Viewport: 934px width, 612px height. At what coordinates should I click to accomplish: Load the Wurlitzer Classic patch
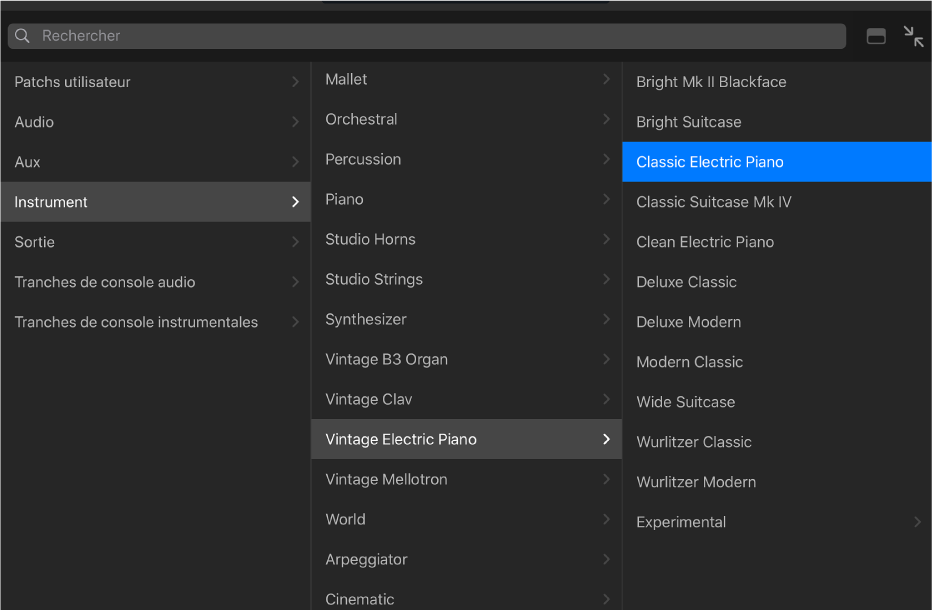(x=777, y=442)
